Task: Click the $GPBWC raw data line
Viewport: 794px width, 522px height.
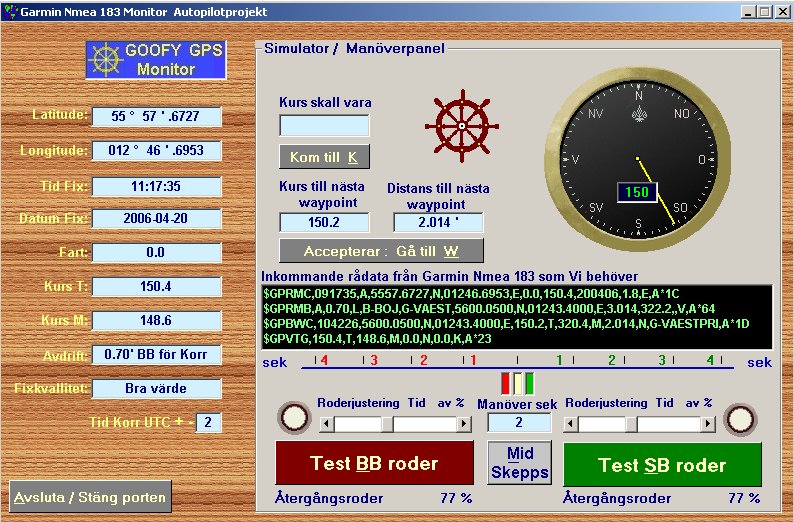Action: (506, 324)
